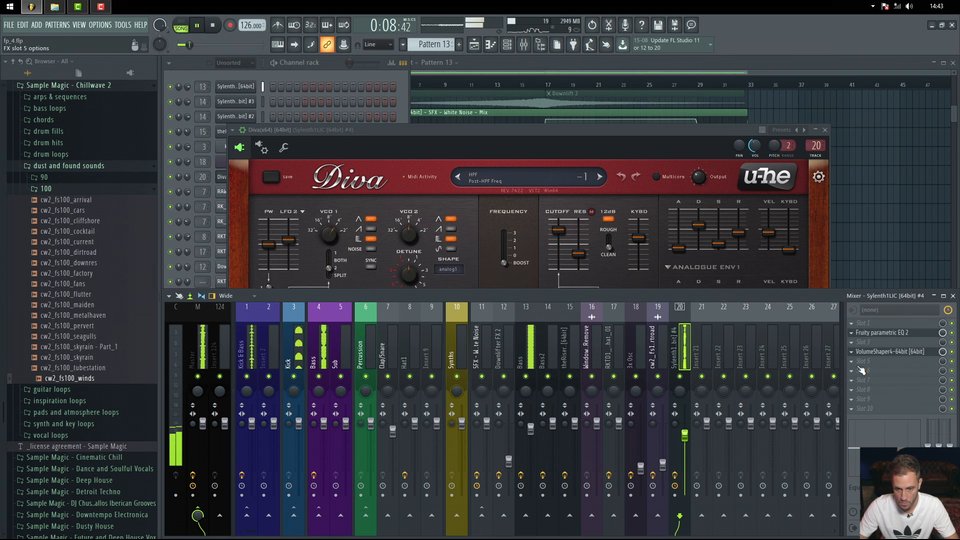Click the metronome icon

tap(277, 25)
